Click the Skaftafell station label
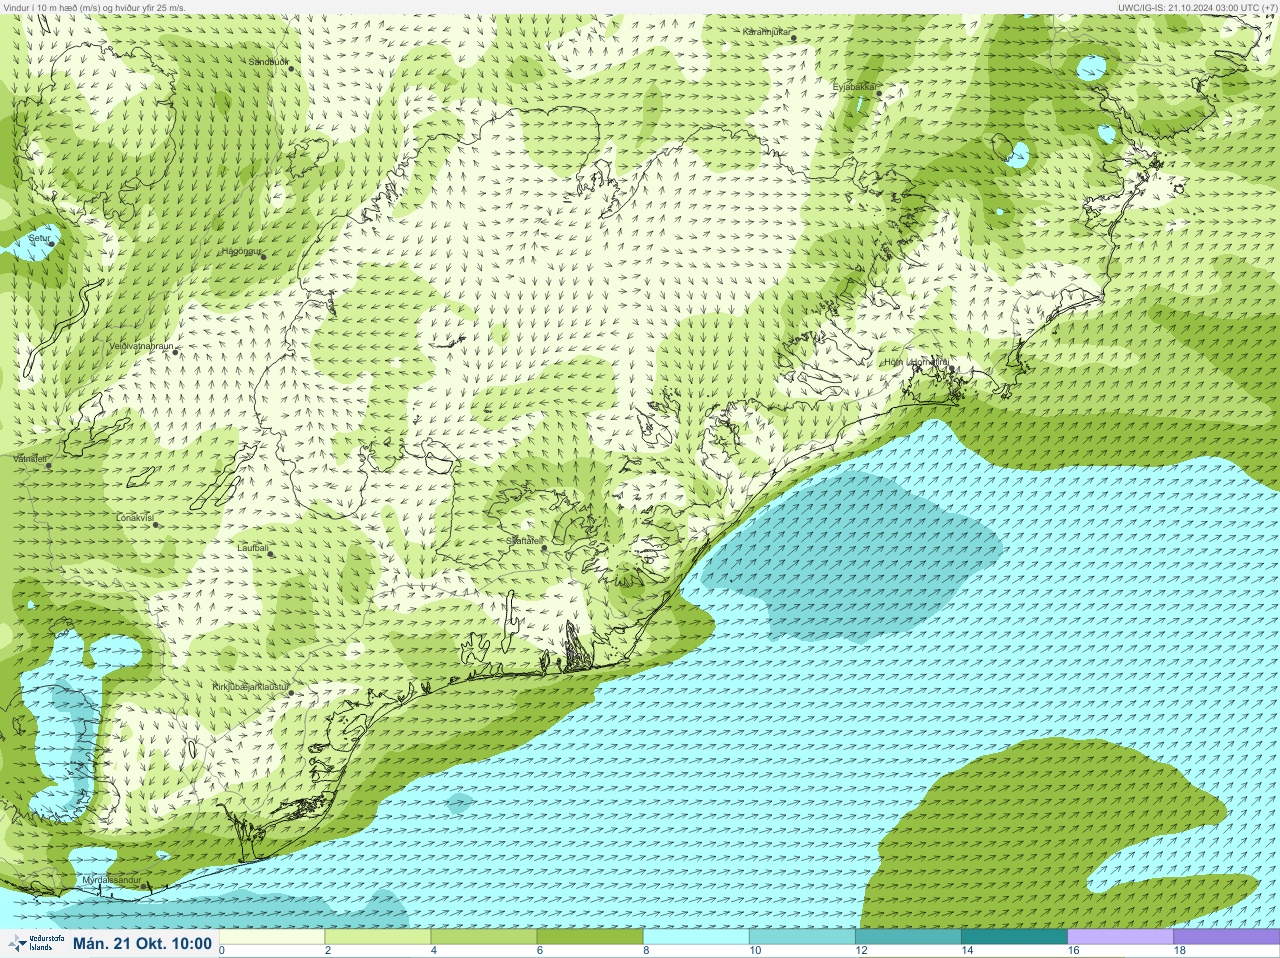This screenshot has width=1280, height=958. point(523,540)
